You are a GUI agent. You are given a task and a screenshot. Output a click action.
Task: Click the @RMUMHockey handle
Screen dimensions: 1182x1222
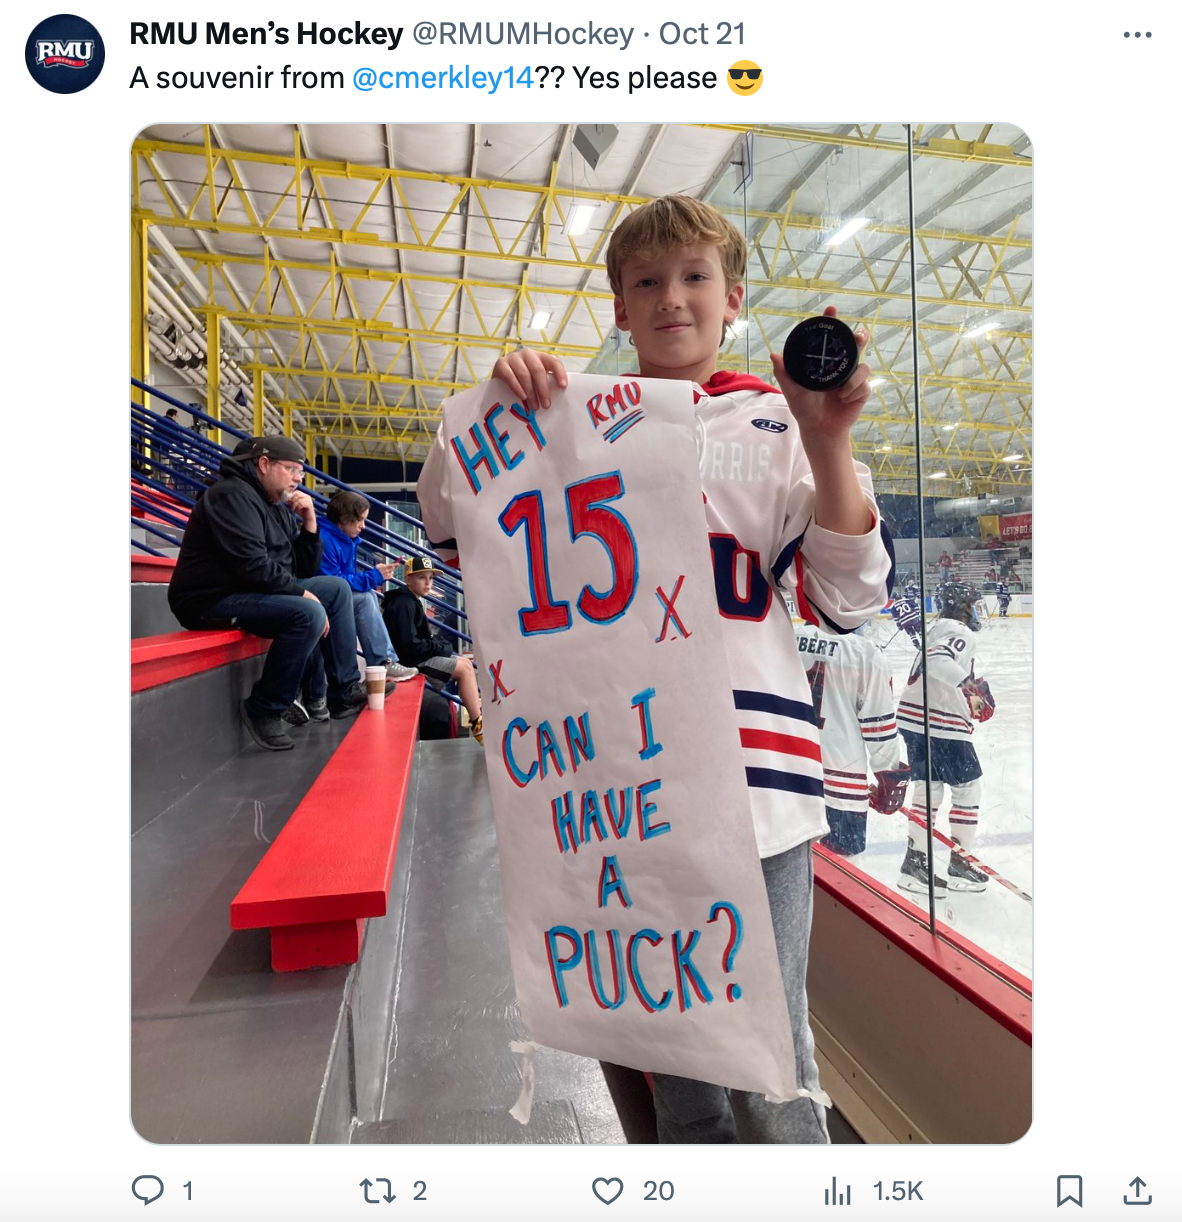point(523,34)
